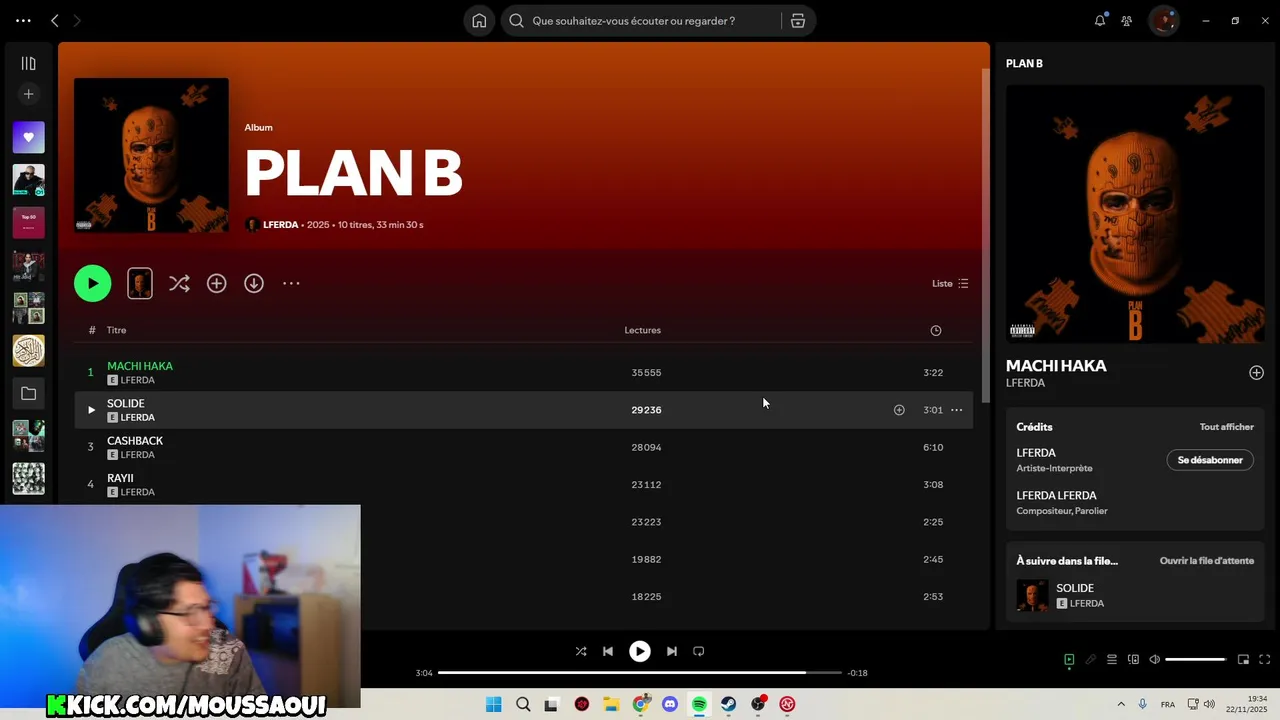Open the Spotify three-dot app menu
This screenshot has width=1280, height=720.
coord(23,20)
